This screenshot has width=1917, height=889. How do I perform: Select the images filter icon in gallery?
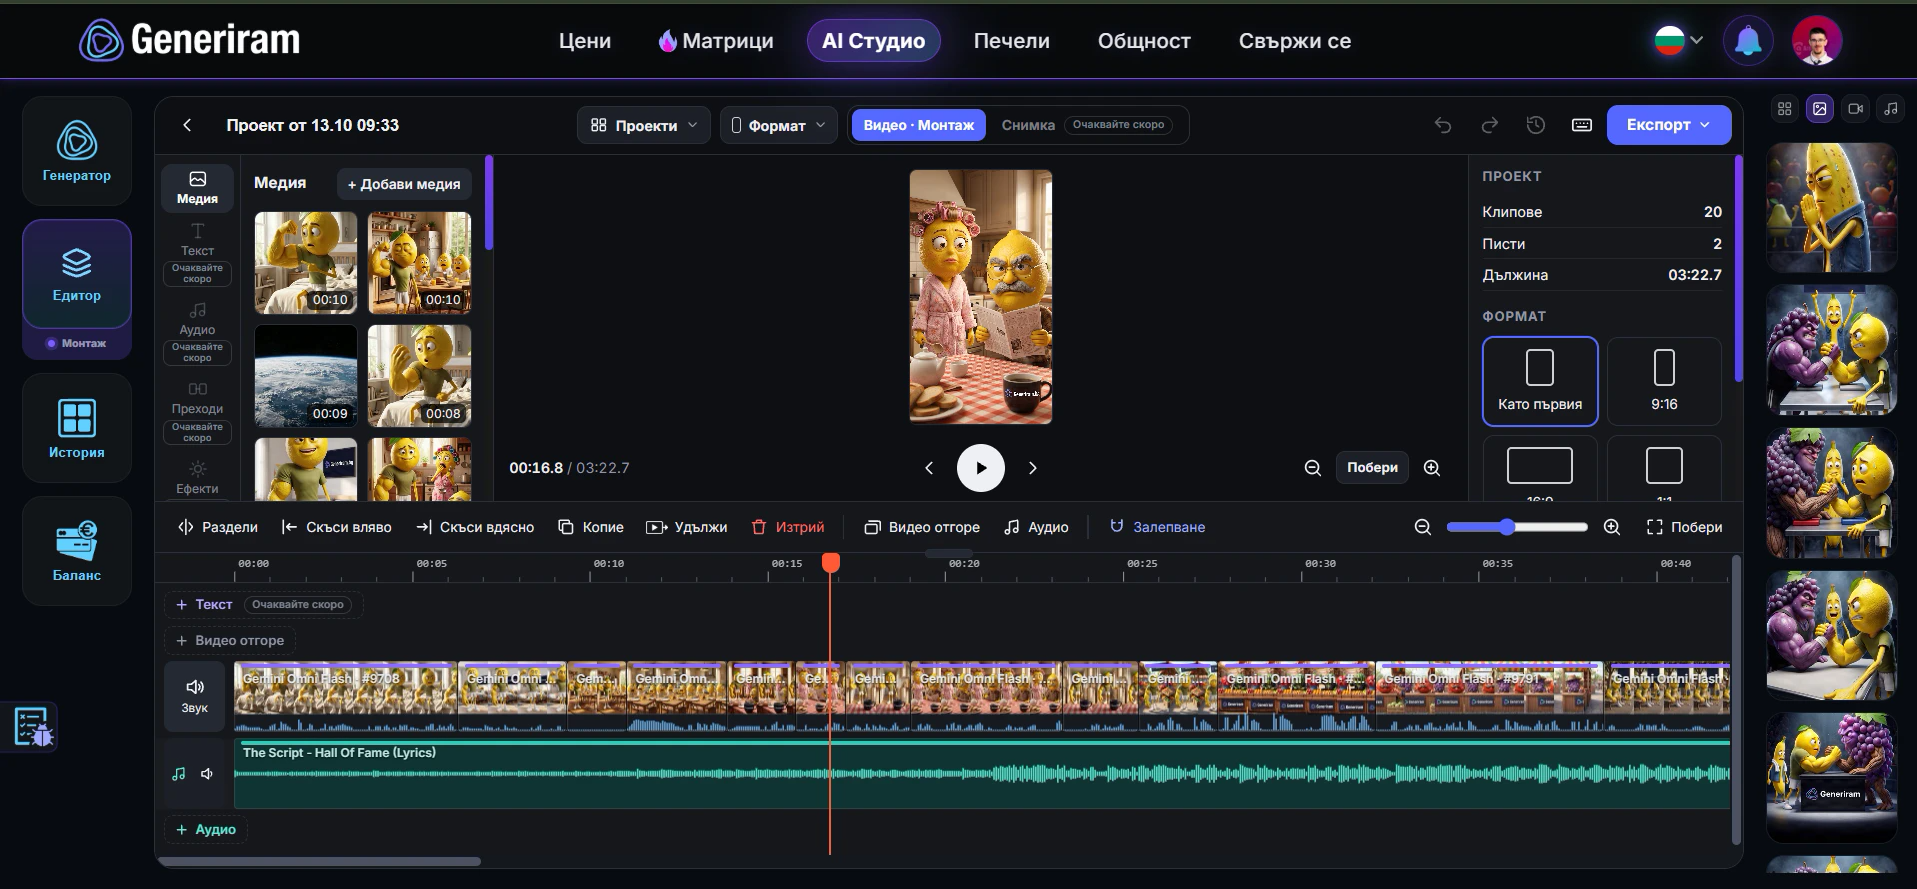(x=1820, y=109)
